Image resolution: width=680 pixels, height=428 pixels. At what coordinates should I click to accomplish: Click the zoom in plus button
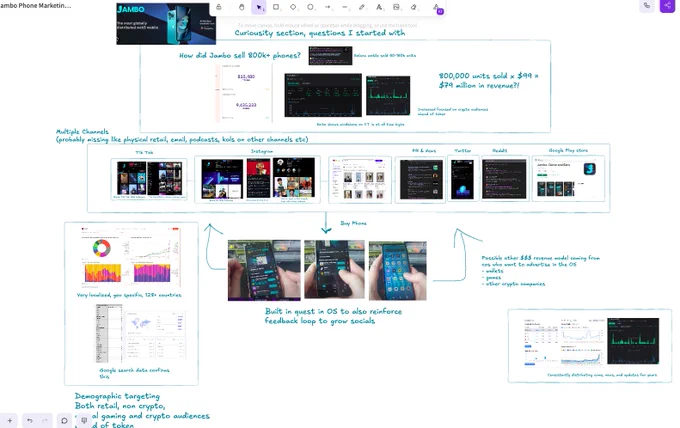pos(10,420)
